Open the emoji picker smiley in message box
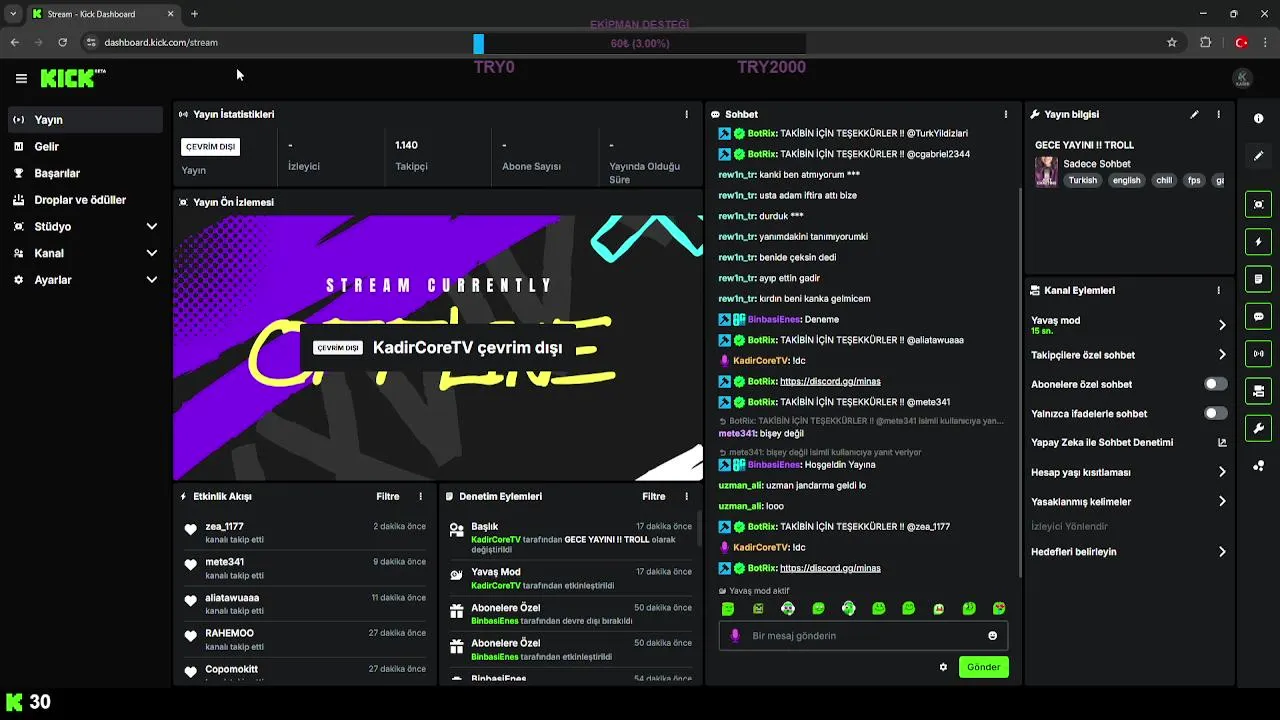This screenshot has width=1280, height=720. [x=992, y=635]
